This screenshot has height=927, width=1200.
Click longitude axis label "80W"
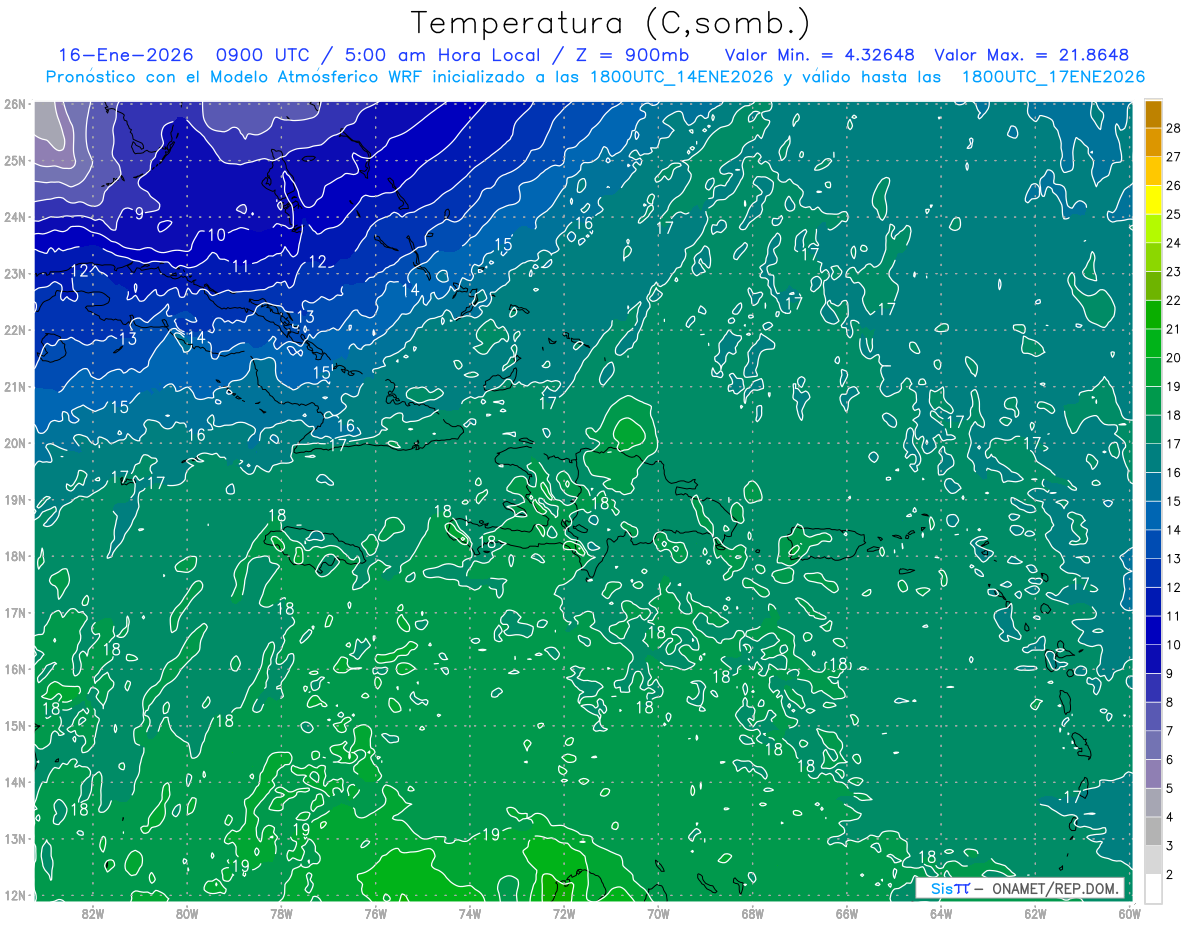point(186,913)
